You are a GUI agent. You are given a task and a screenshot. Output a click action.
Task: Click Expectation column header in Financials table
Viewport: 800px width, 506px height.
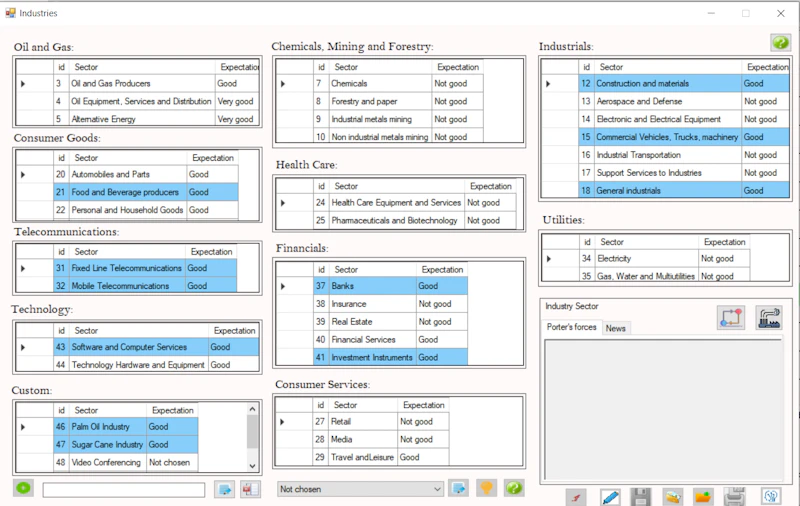click(x=442, y=270)
